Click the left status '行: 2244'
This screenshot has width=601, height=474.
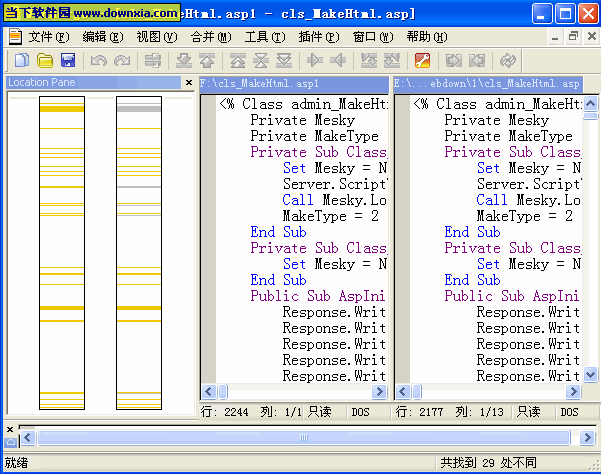(x=225, y=412)
